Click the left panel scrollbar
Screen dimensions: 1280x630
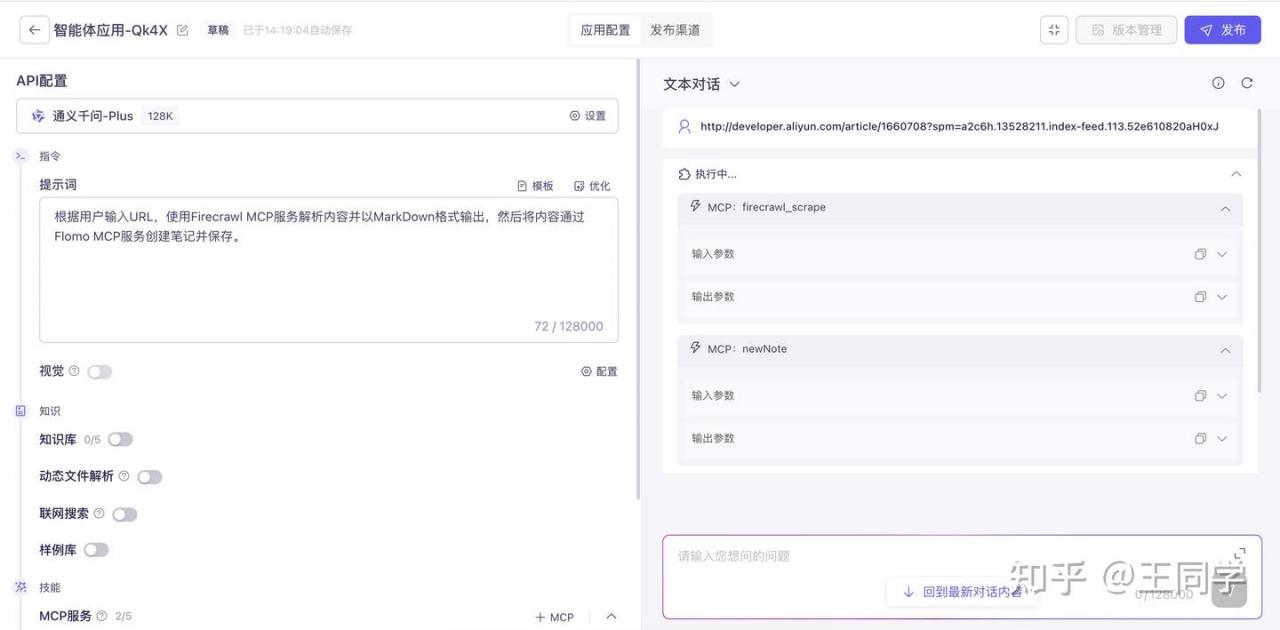[x=638, y=280]
